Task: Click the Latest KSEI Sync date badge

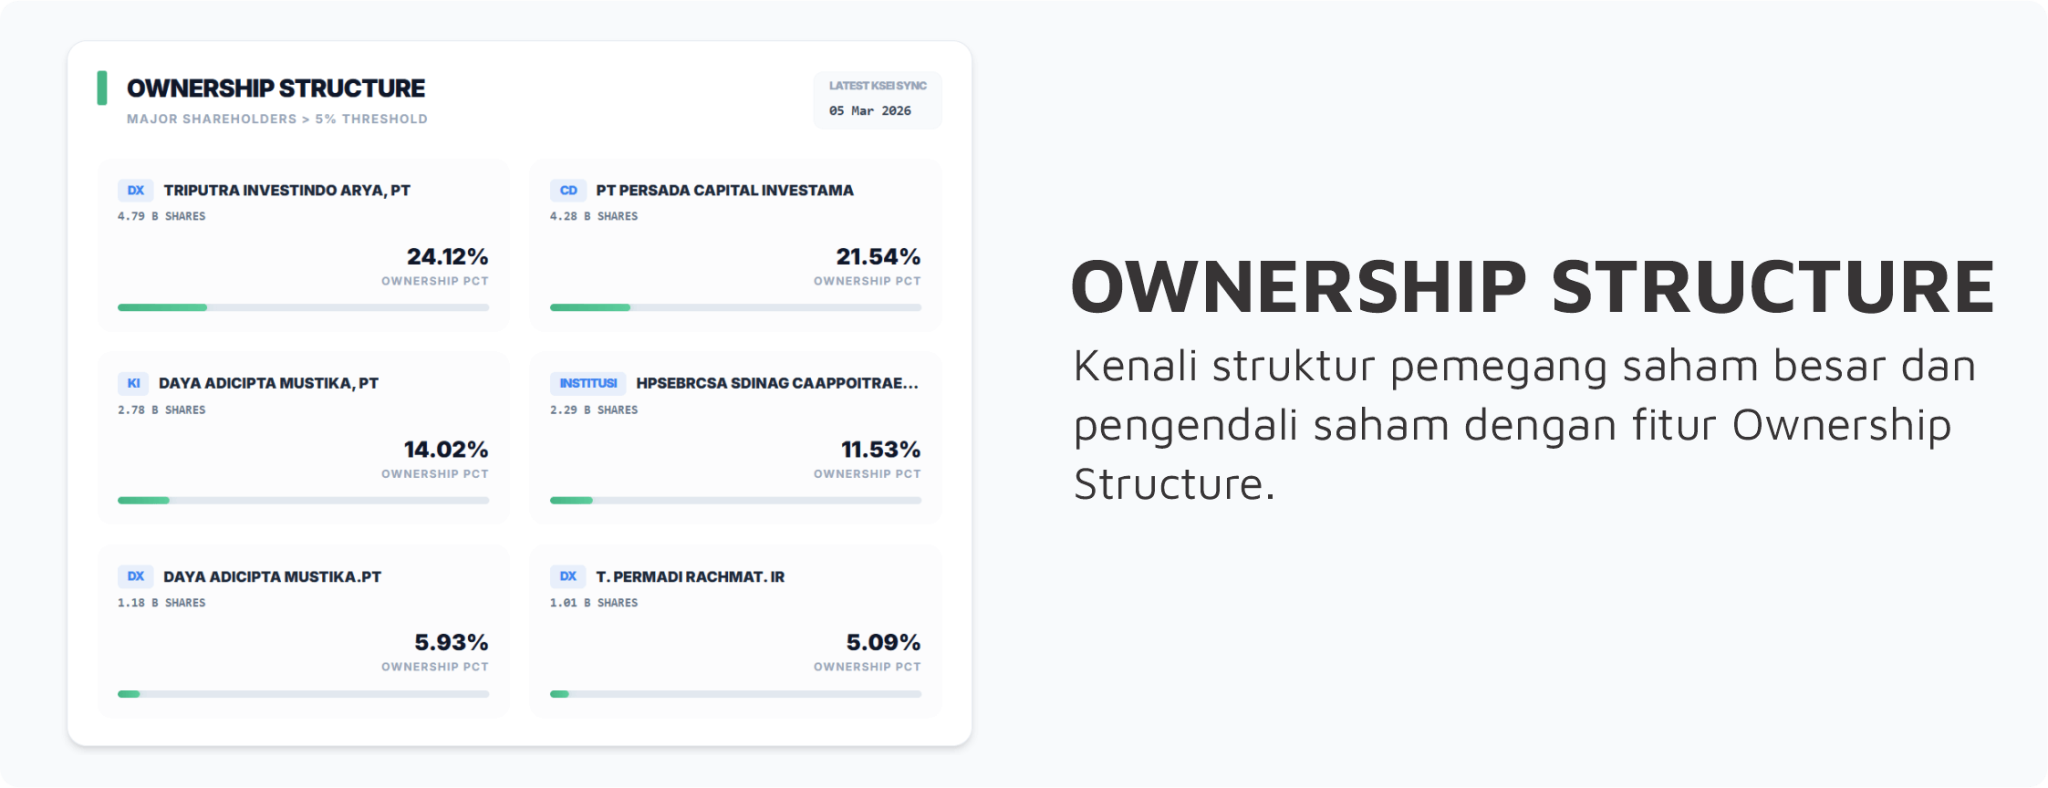Action: coord(877,100)
